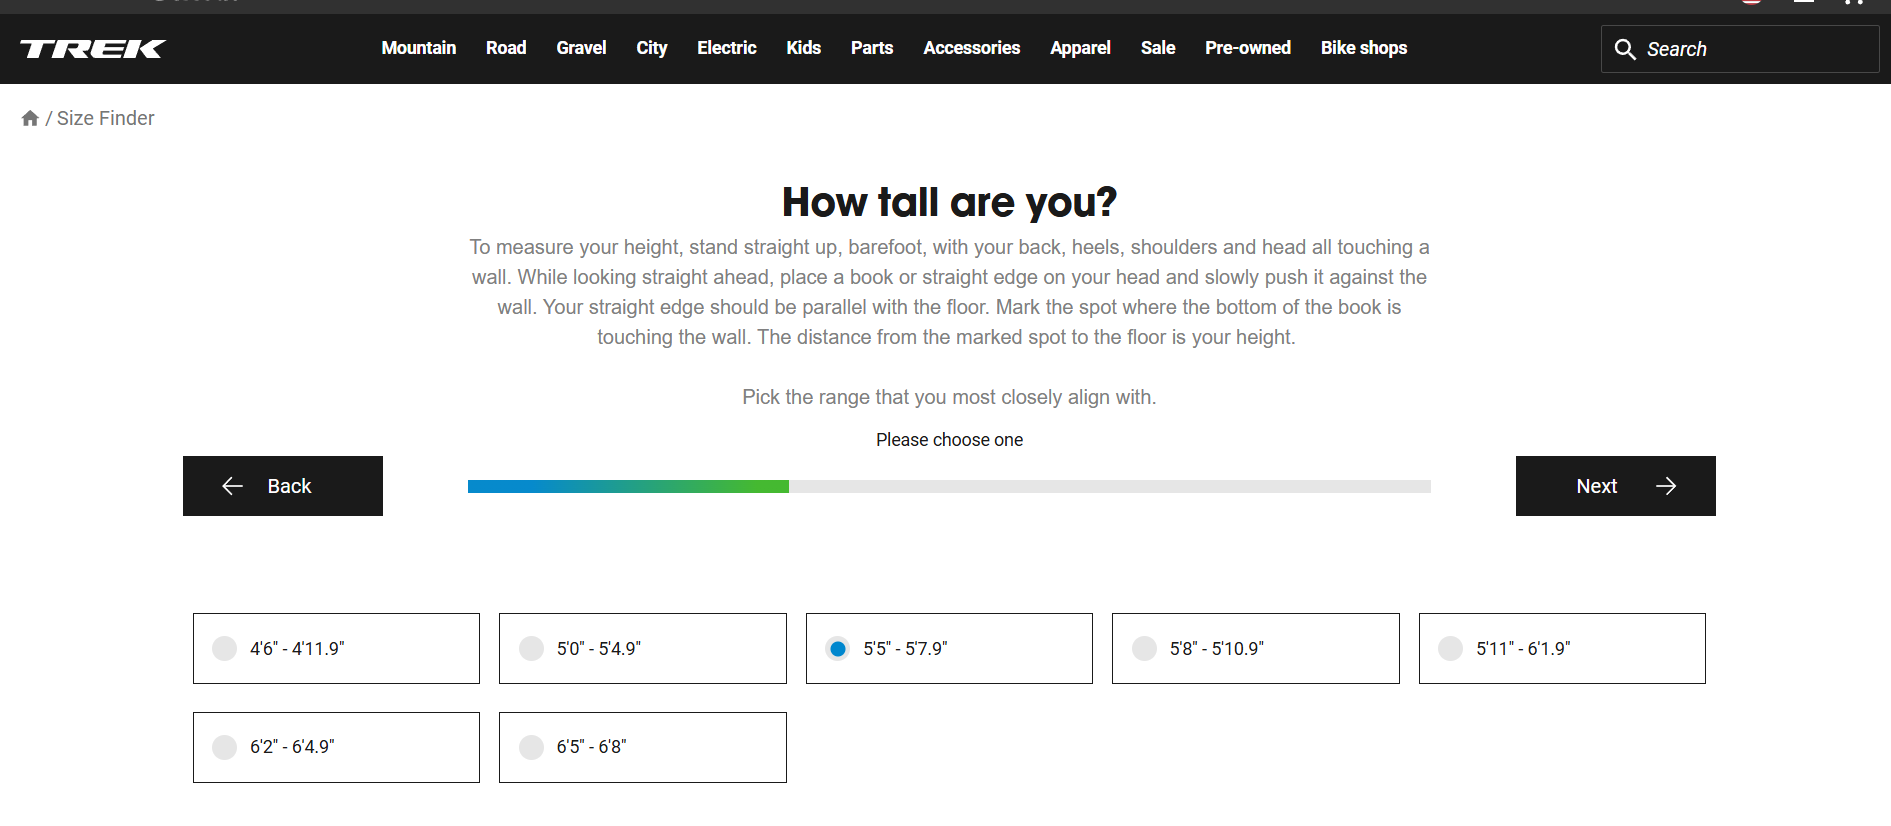The height and width of the screenshot is (826, 1891).
Task: Open the Mountain bikes menu
Action: [418, 48]
